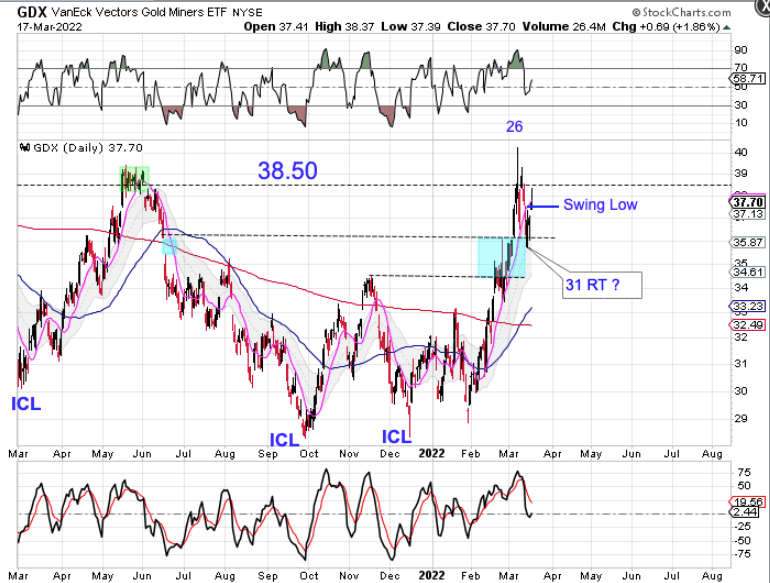Click the green highlight box at May peak

(134, 178)
